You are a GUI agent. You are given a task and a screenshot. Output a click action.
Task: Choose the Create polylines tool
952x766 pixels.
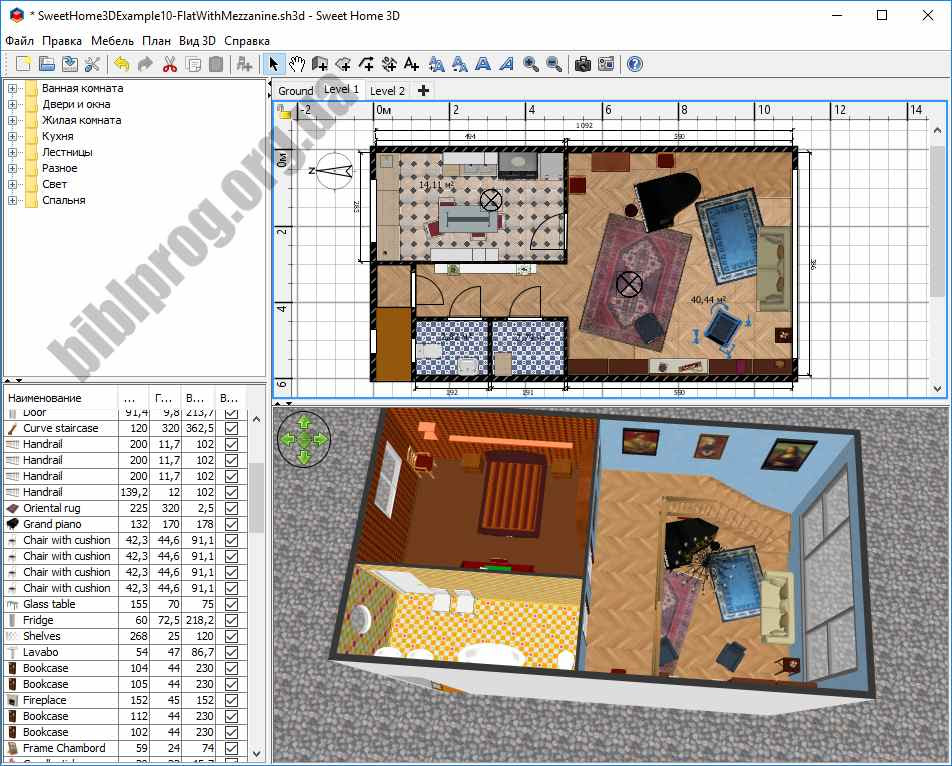366,64
